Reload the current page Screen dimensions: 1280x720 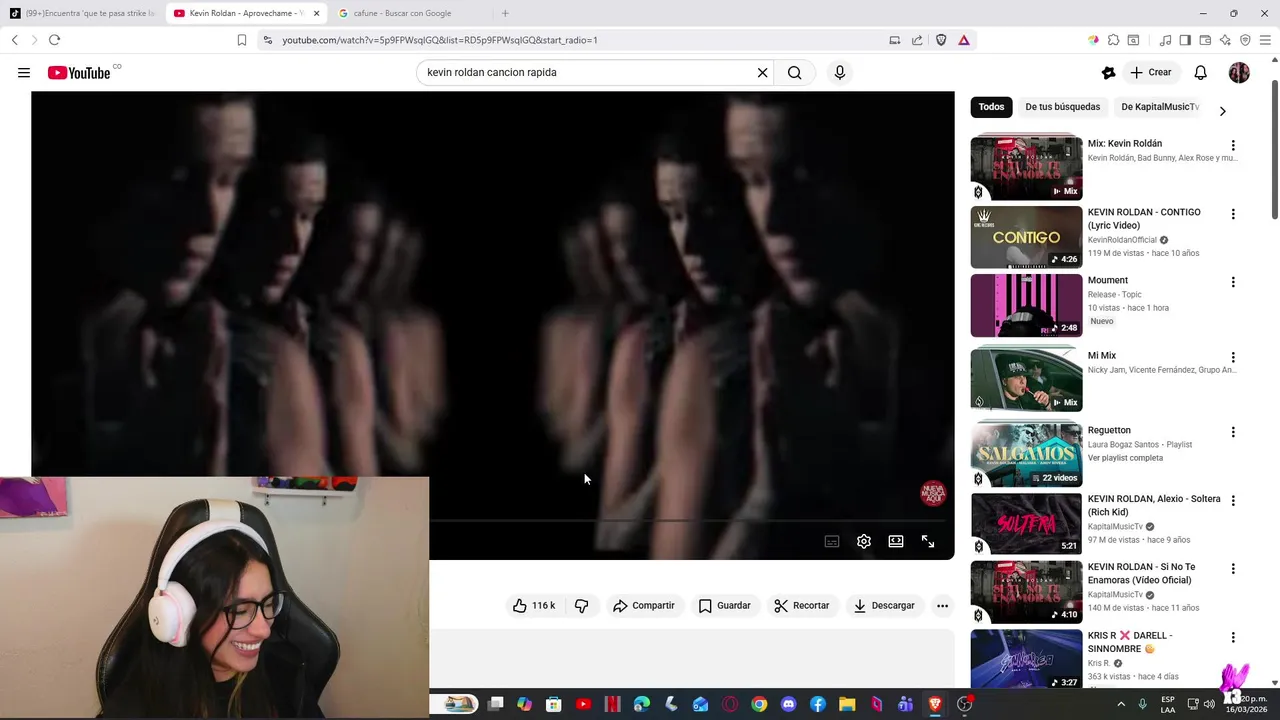click(x=54, y=40)
